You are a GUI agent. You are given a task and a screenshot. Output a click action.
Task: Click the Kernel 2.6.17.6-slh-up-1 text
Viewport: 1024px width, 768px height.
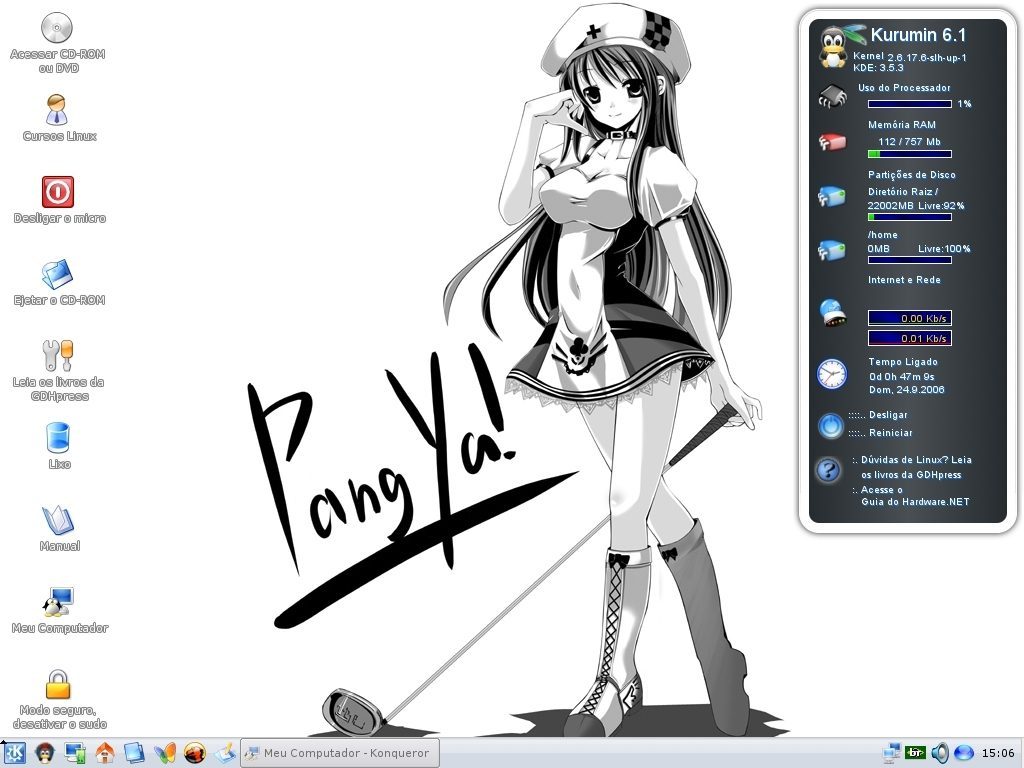(x=910, y=57)
